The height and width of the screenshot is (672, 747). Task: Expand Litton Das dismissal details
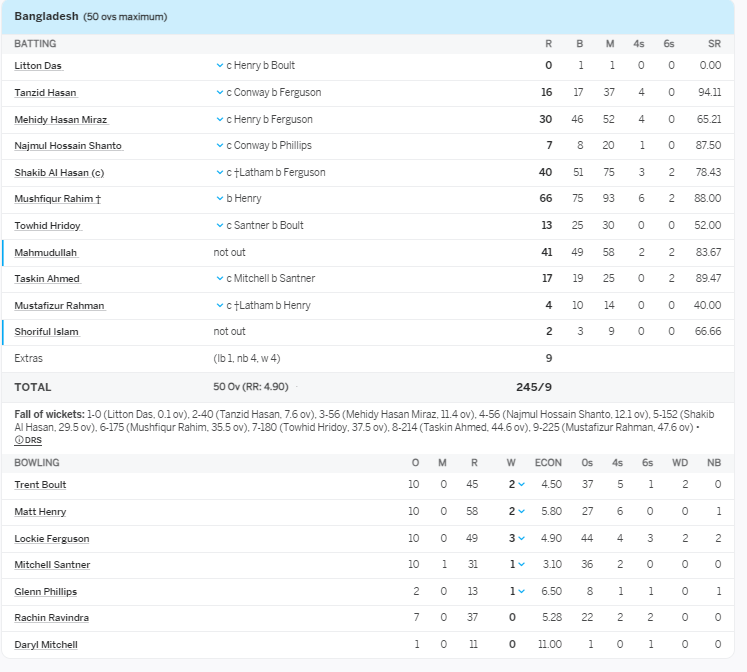(x=220, y=66)
